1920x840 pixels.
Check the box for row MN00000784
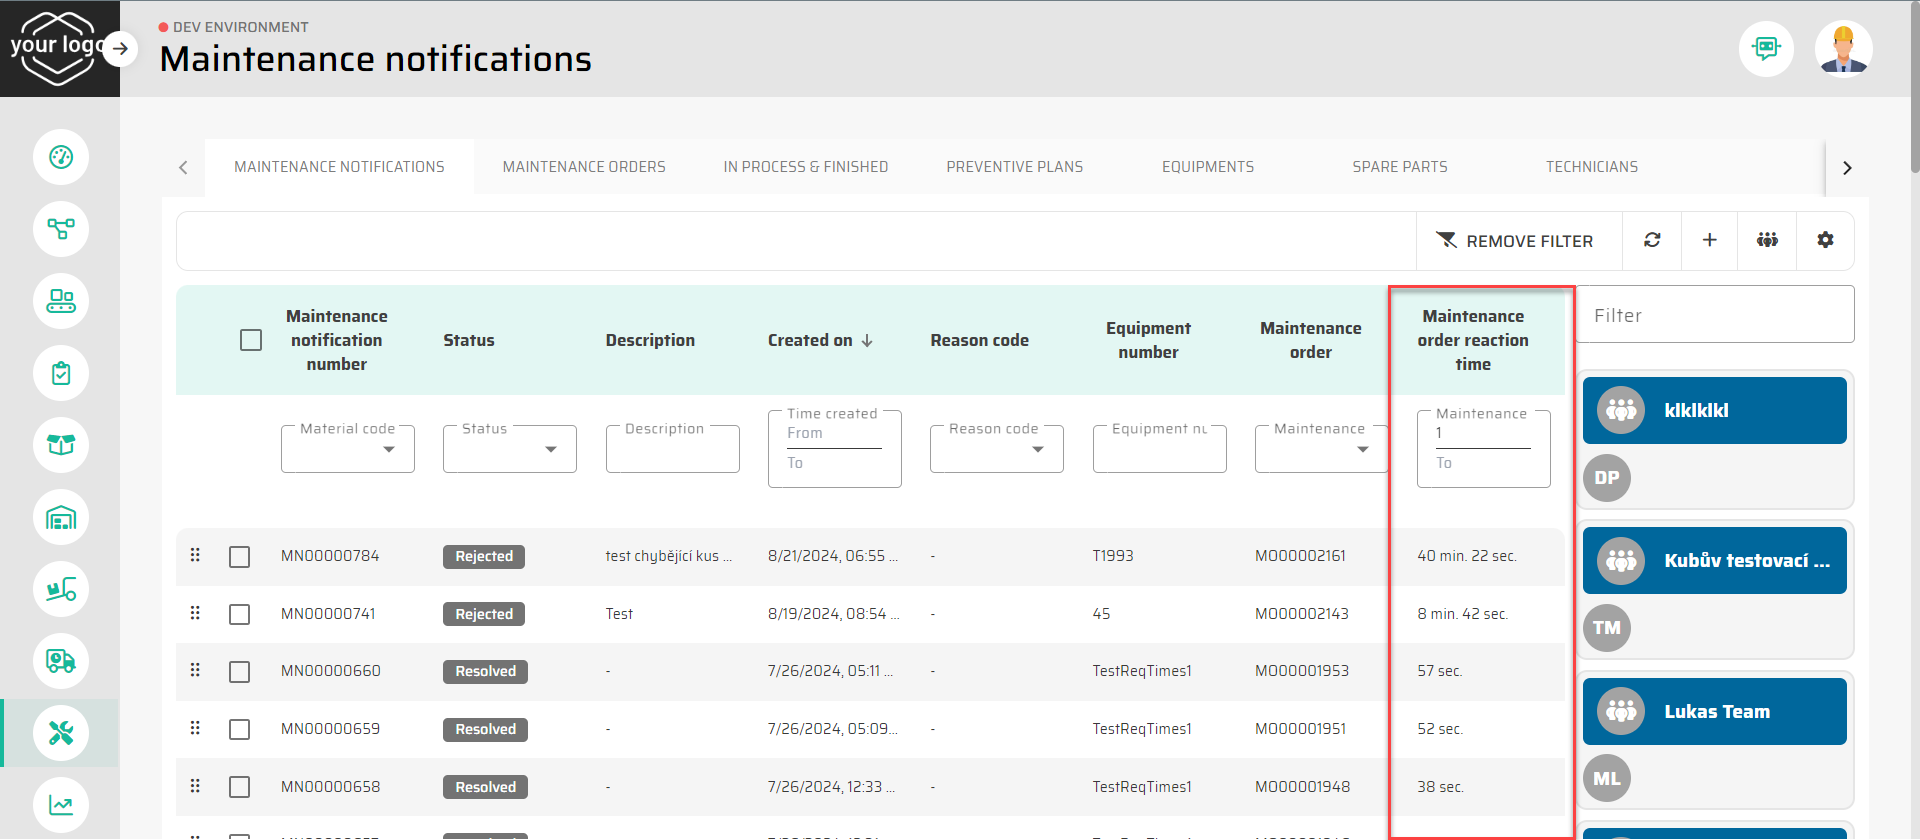(x=239, y=557)
